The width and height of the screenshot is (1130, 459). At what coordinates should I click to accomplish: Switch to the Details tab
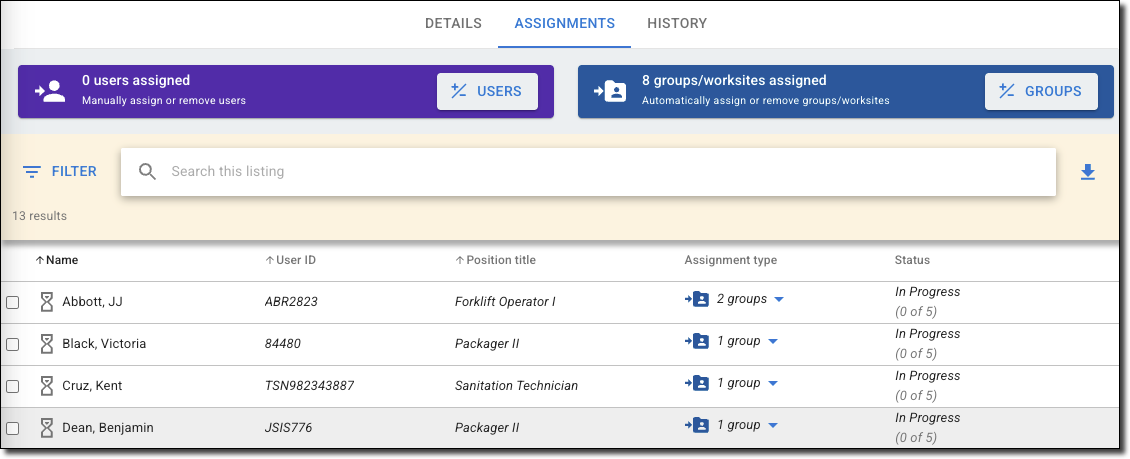click(453, 23)
